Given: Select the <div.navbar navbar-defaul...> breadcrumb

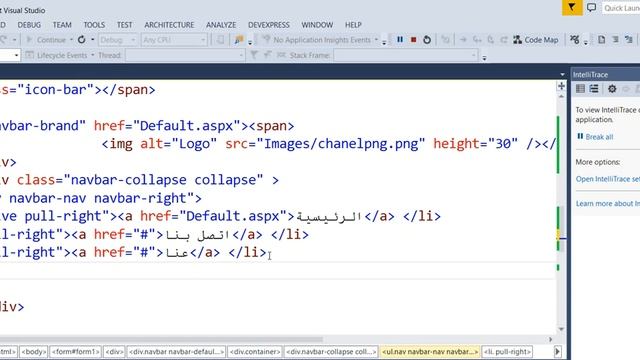Looking at the screenshot, I should [177, 351].
